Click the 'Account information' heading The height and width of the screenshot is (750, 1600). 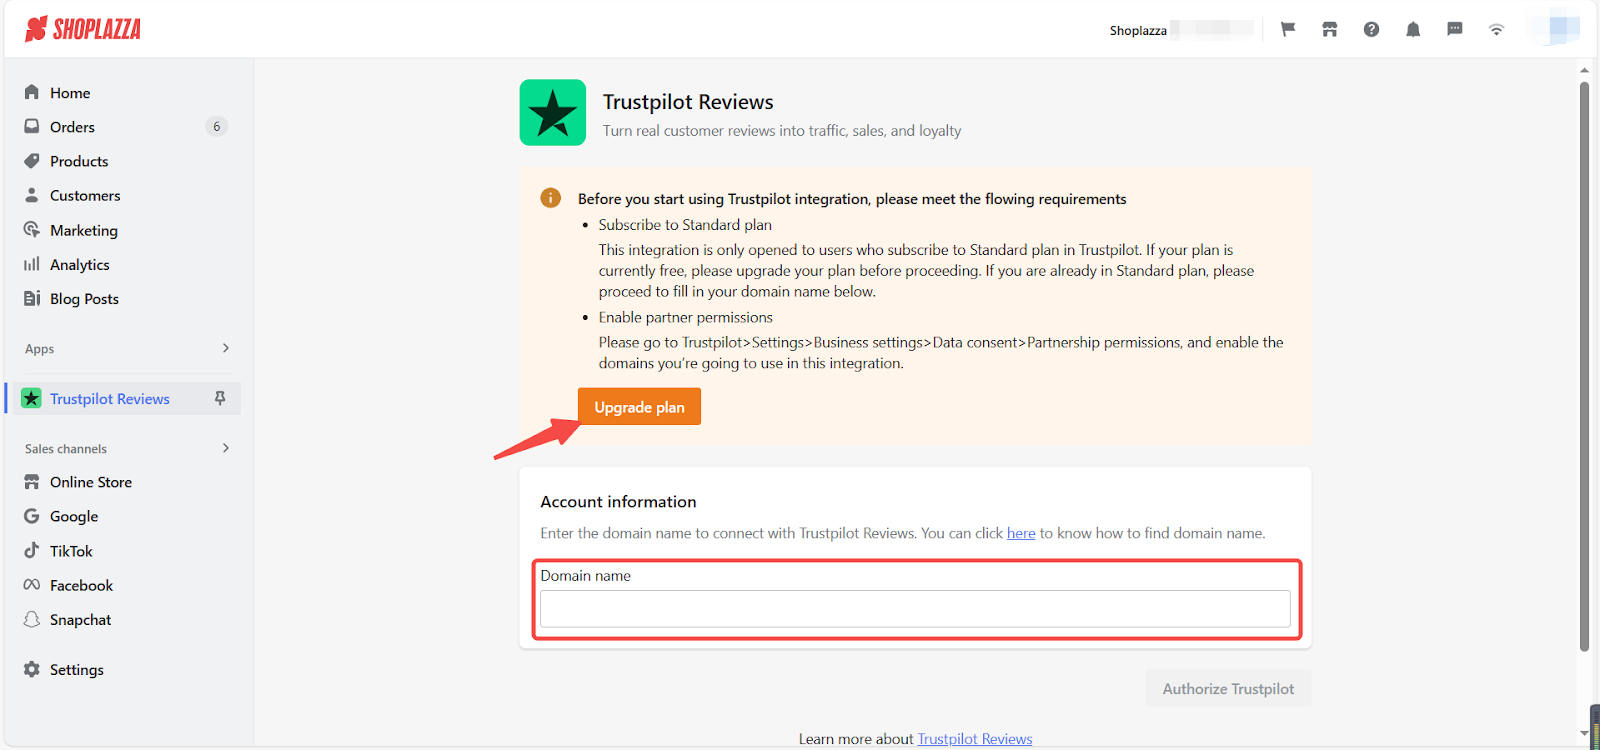click(x=618, y=502)
